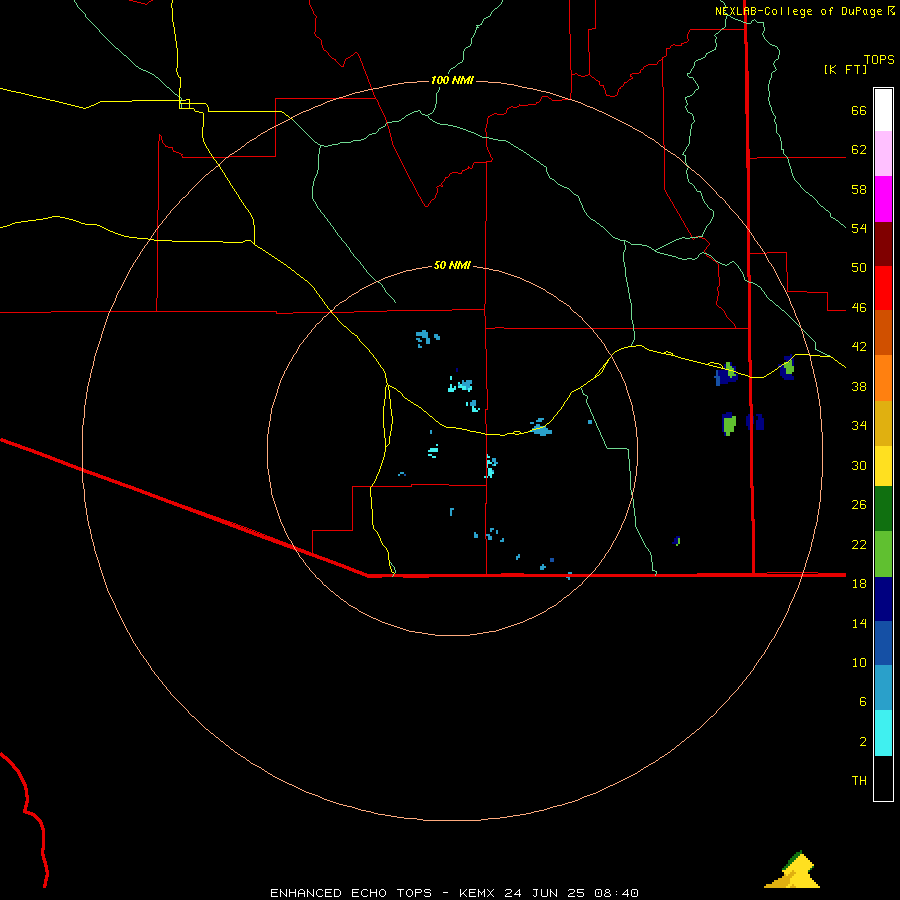
Task: Click the 54 scale label
Action: pos(859,228)
